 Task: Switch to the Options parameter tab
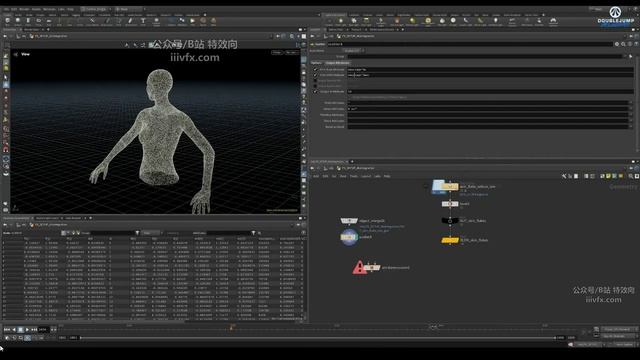(316, 63)
